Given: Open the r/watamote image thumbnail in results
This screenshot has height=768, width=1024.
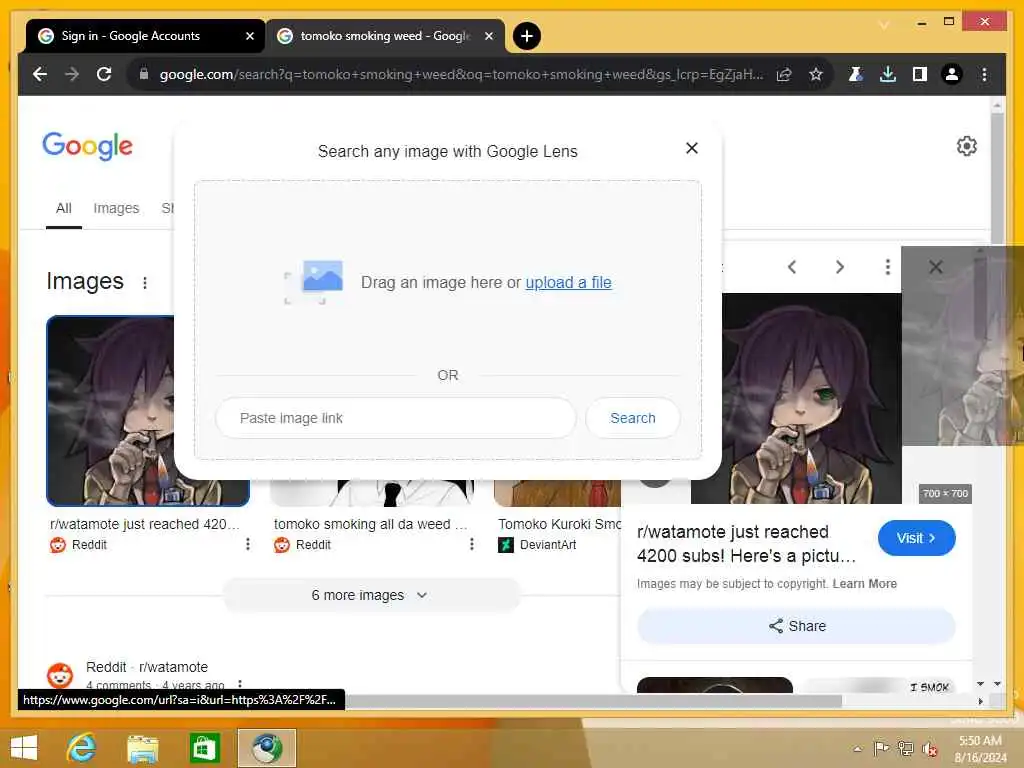Looking at the screenshot, I should point(111,411).
